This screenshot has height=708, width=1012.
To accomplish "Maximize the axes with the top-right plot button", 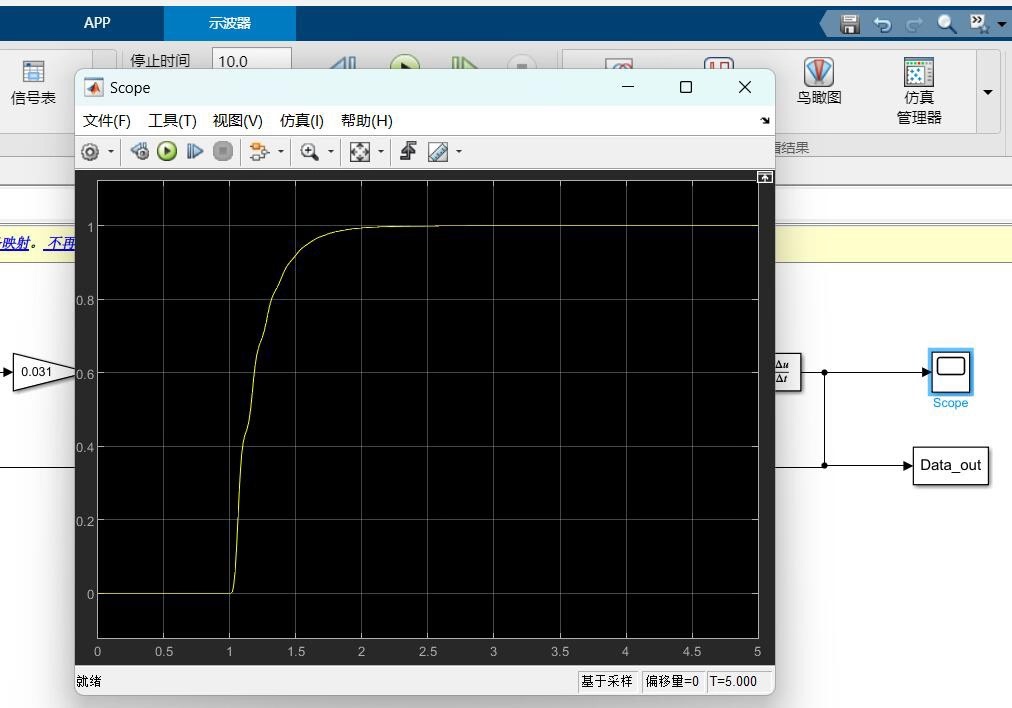I will coord(765,177).
